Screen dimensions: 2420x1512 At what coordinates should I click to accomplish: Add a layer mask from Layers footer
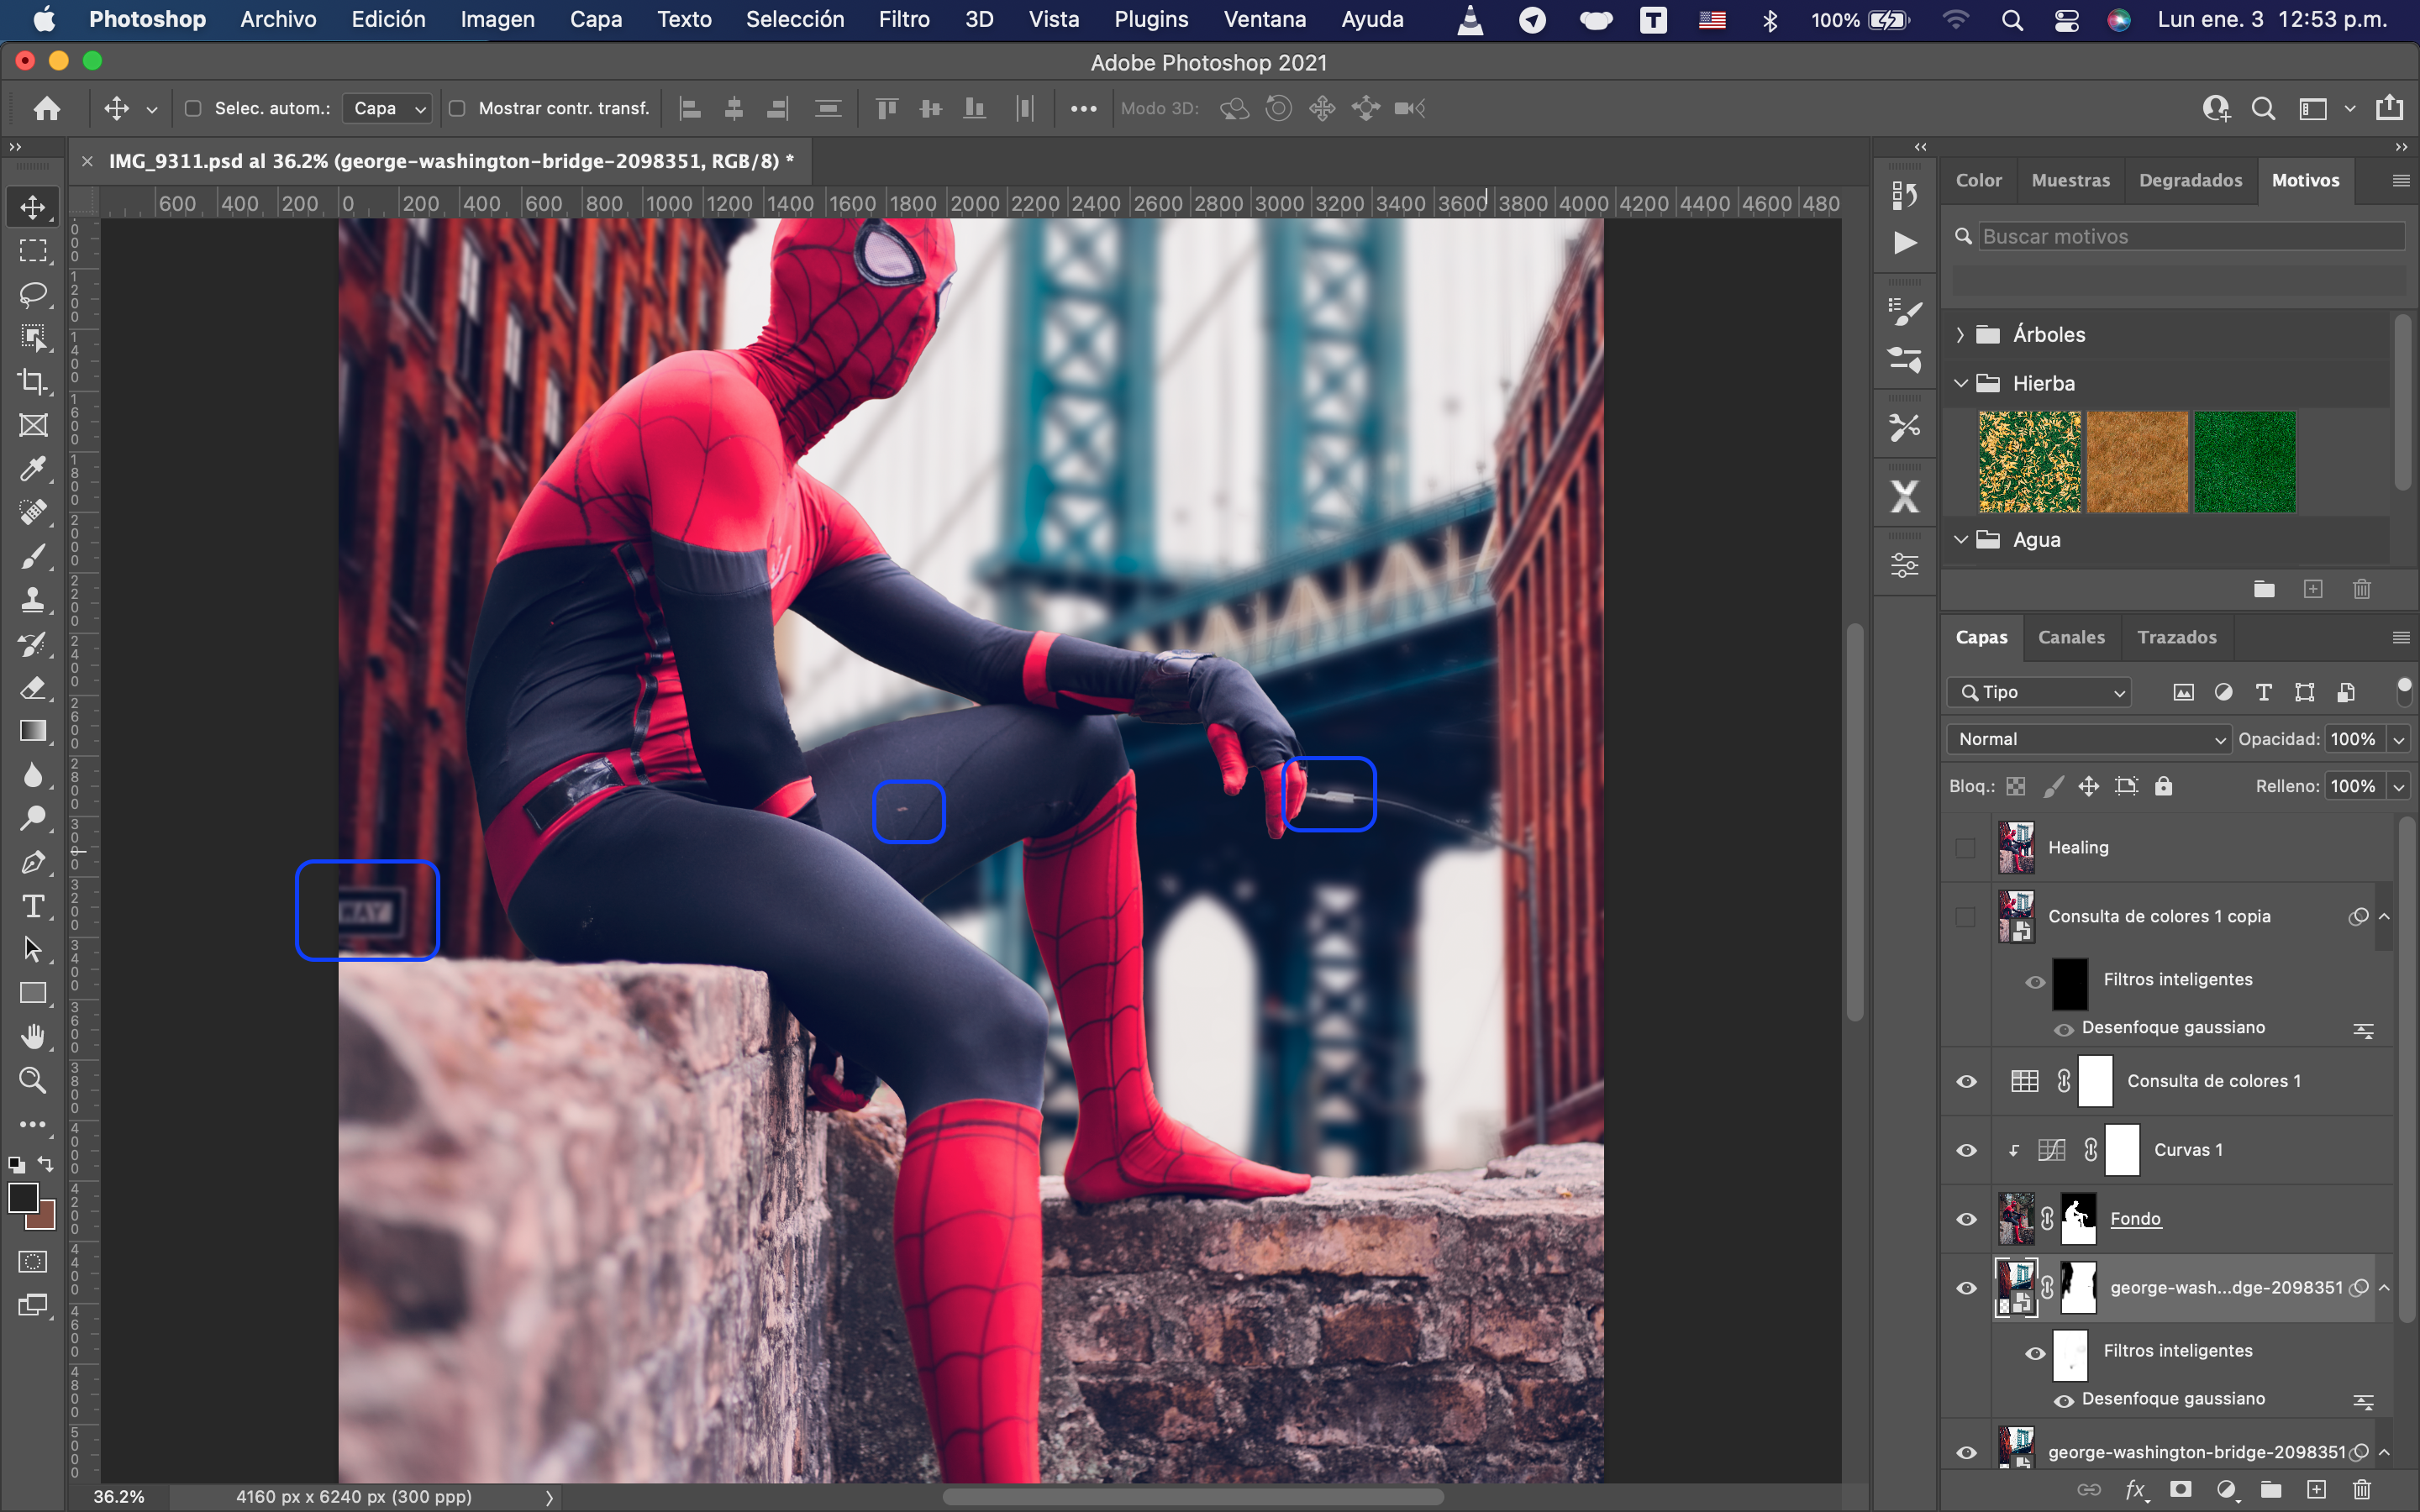point(2181,1490)
